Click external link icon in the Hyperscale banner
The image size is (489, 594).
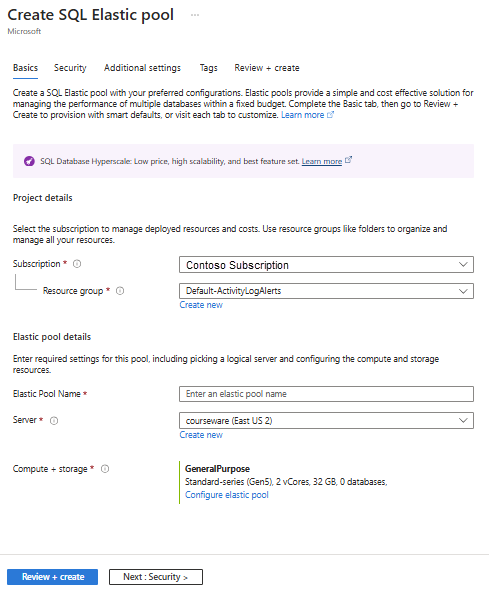348,160
